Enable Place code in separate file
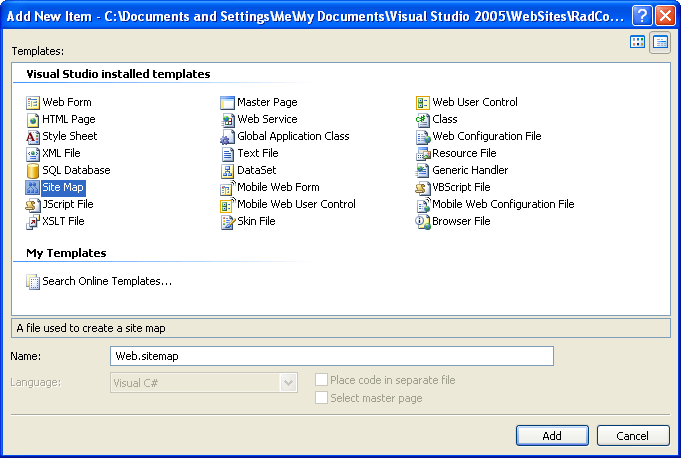 (321, 380)
